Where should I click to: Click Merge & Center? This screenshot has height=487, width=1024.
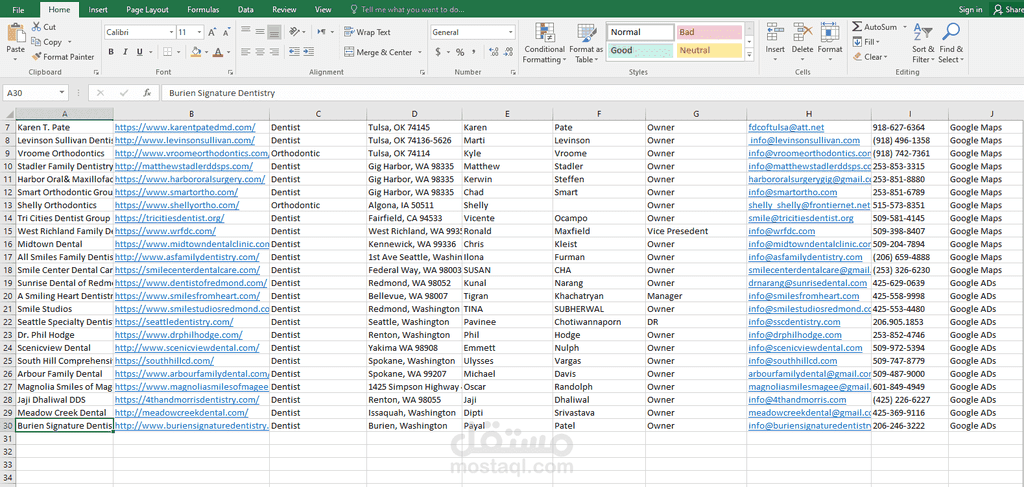pos(379,52)
